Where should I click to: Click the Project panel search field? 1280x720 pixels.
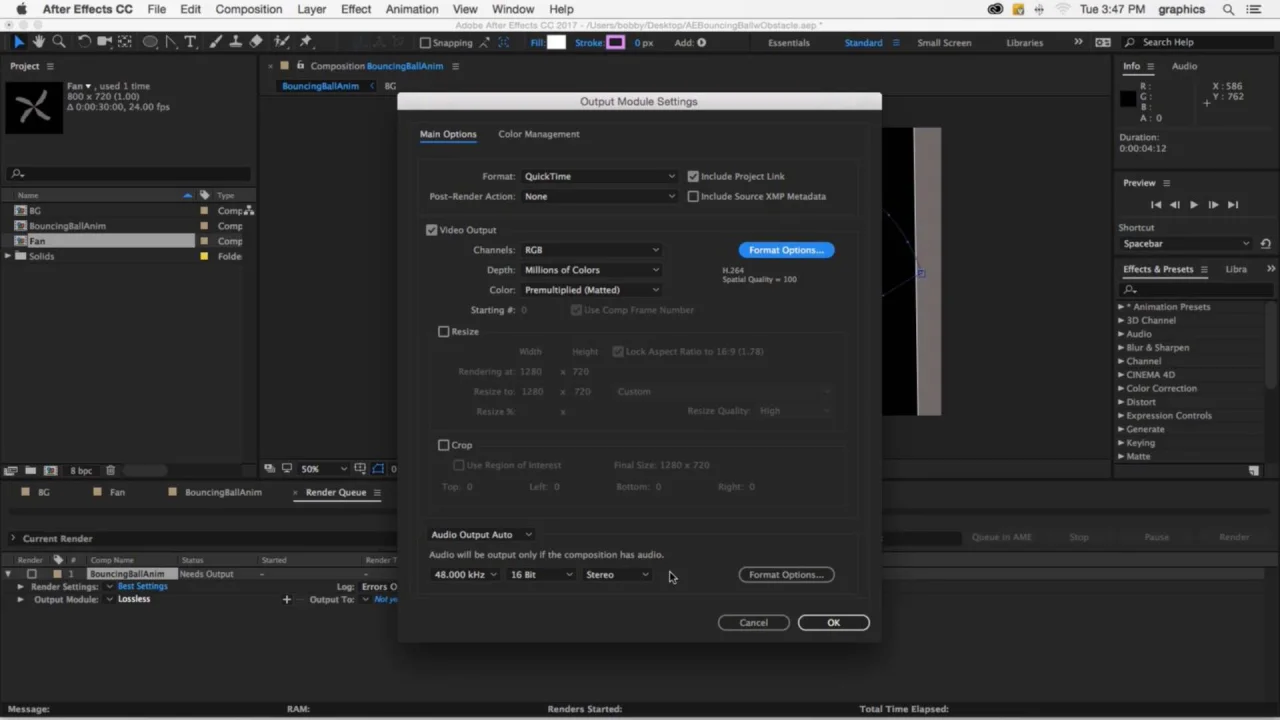pos(128,174)
